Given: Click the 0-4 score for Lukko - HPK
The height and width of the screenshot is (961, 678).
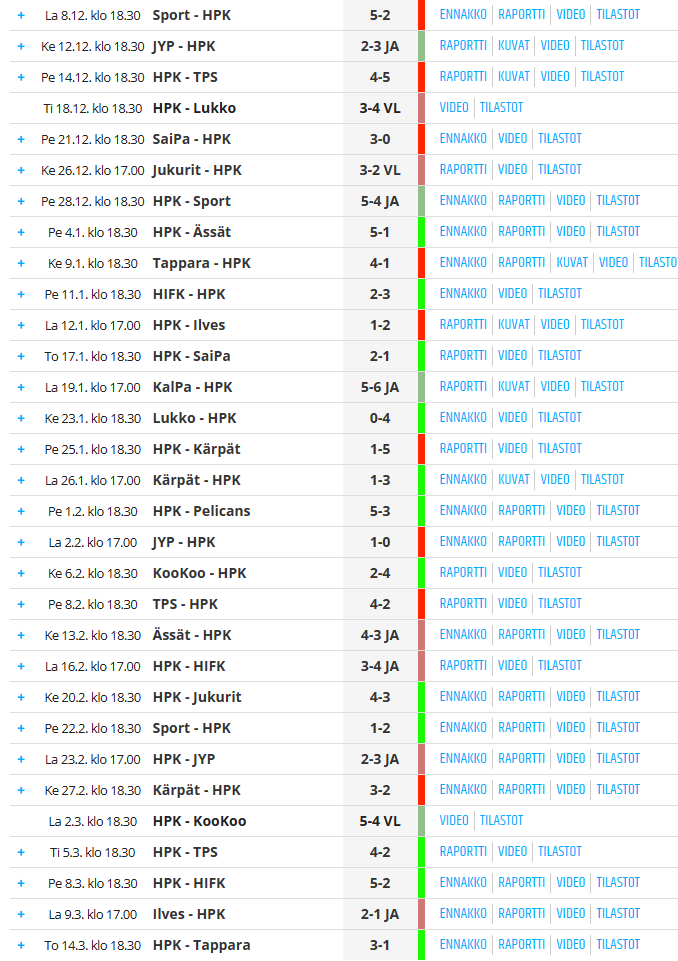Looking at the screenshot, I should pos(380,418).
